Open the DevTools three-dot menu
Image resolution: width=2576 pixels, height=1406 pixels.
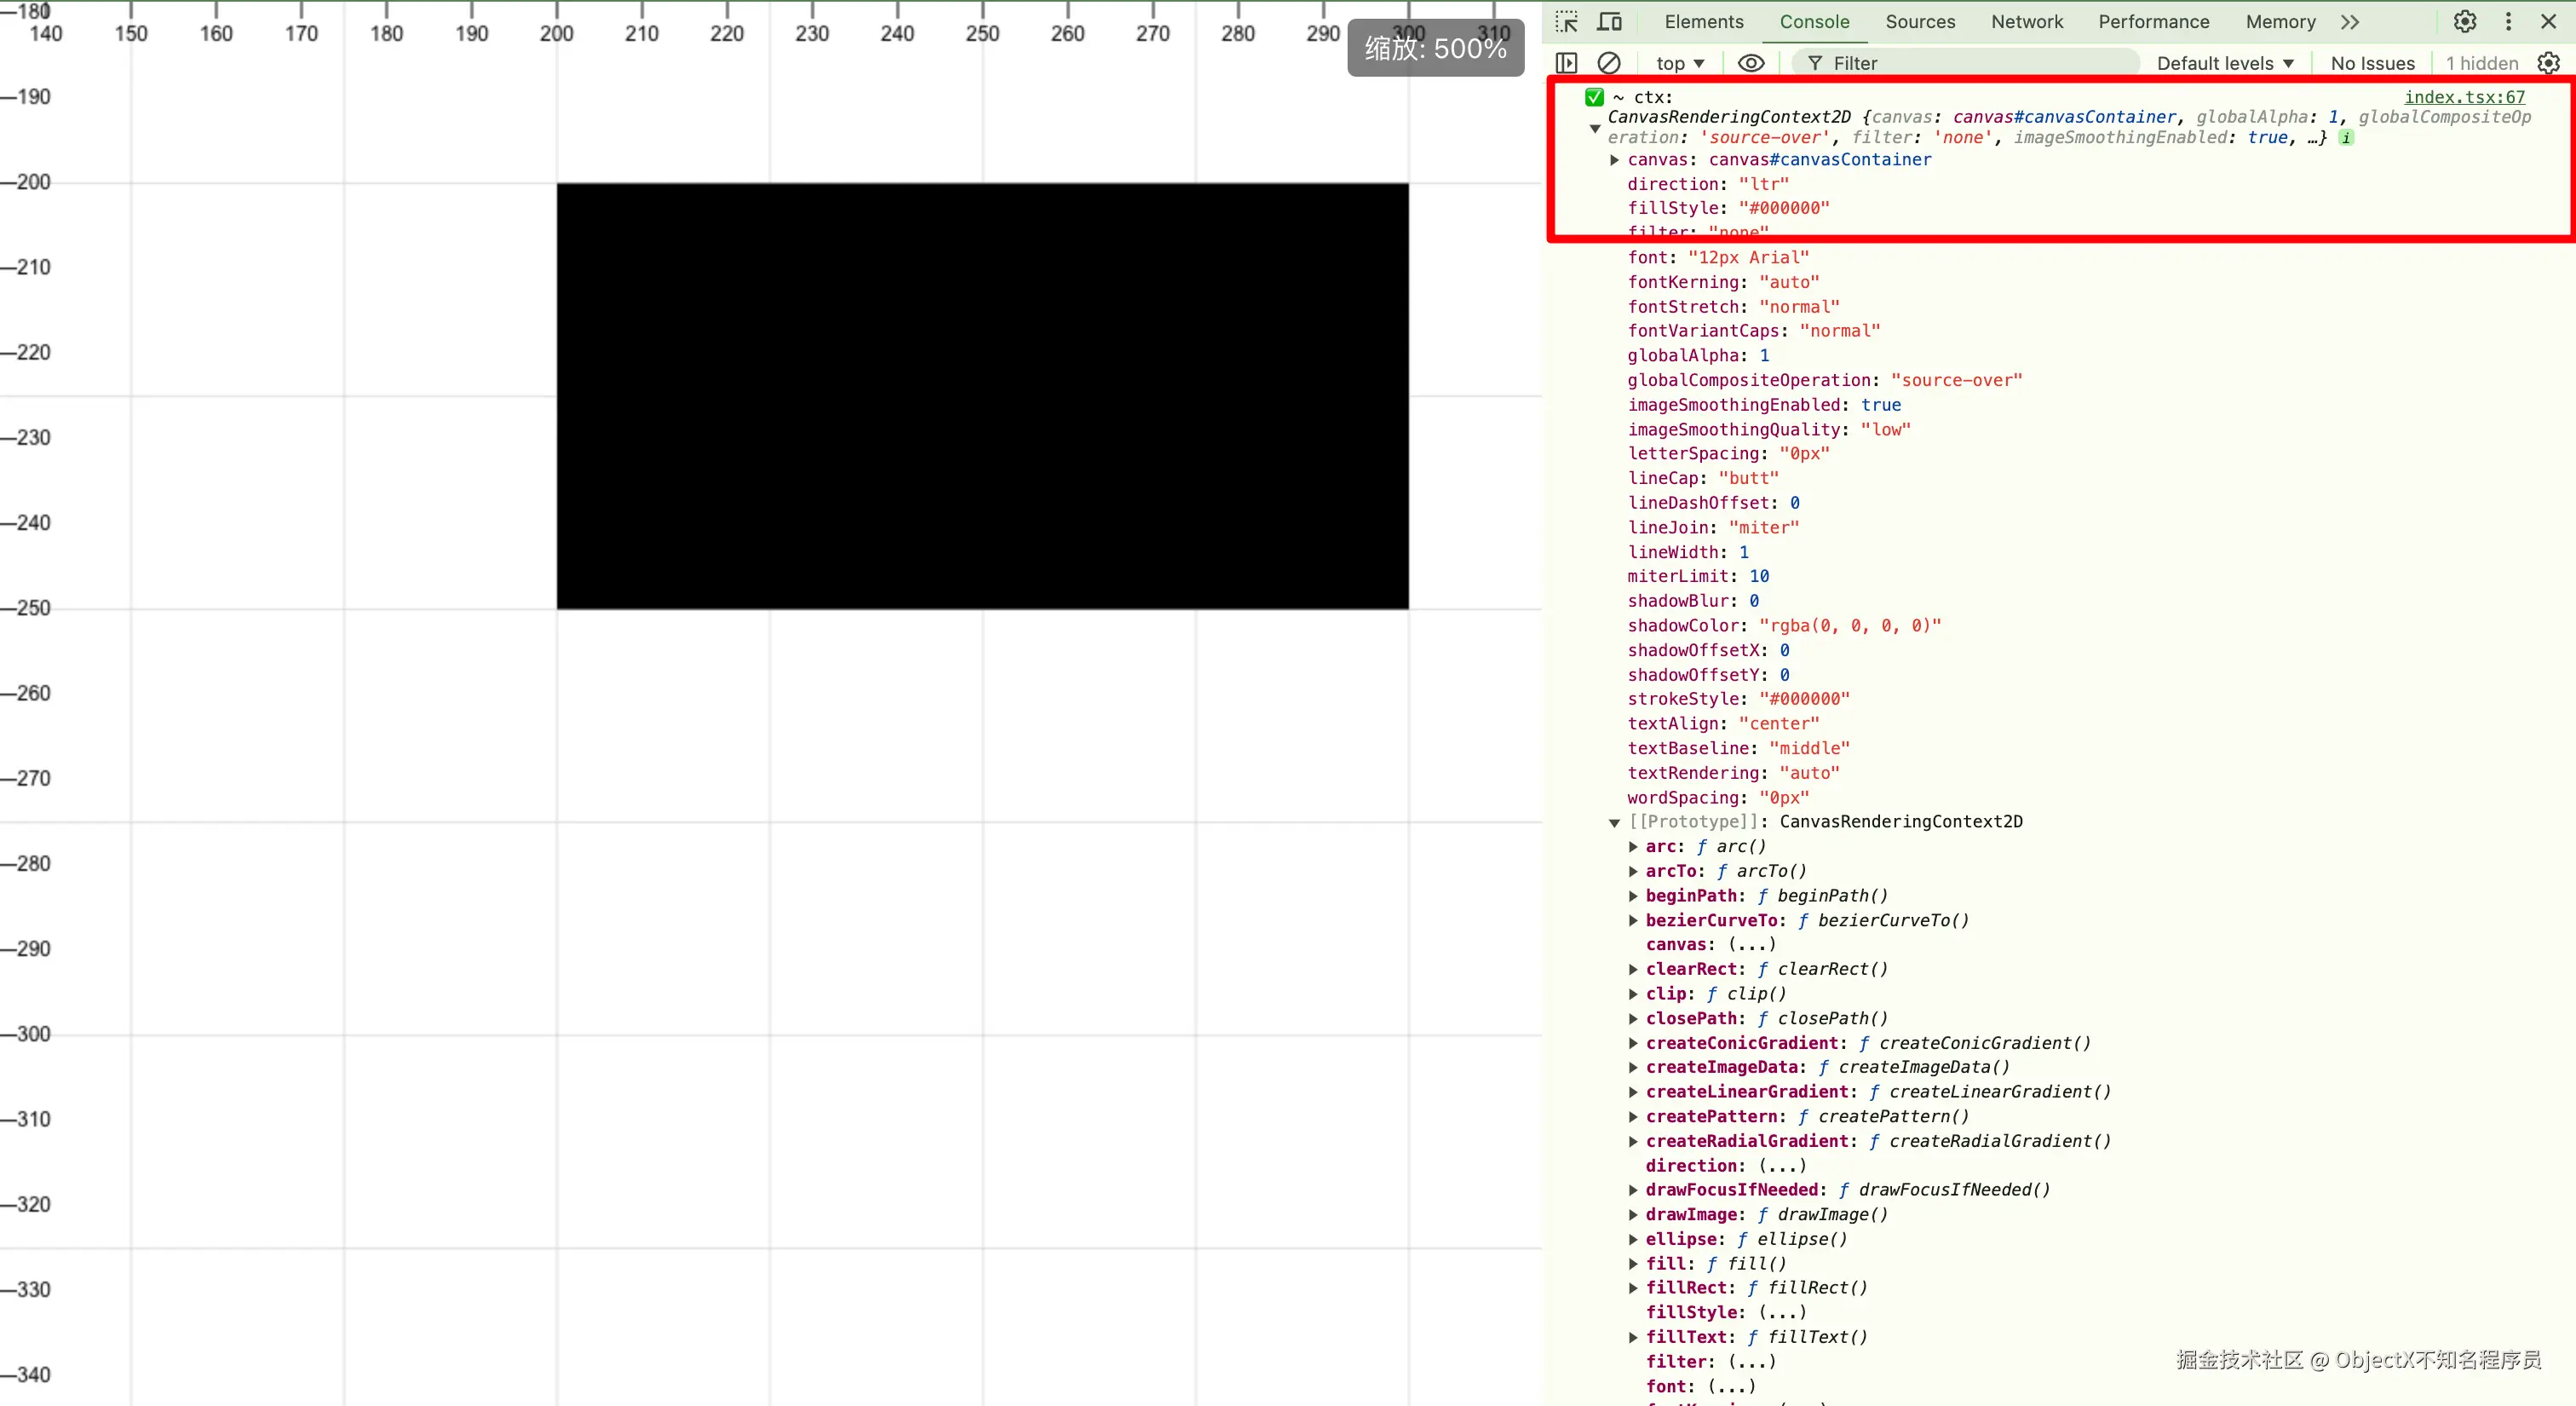[x=2508, y=22]
